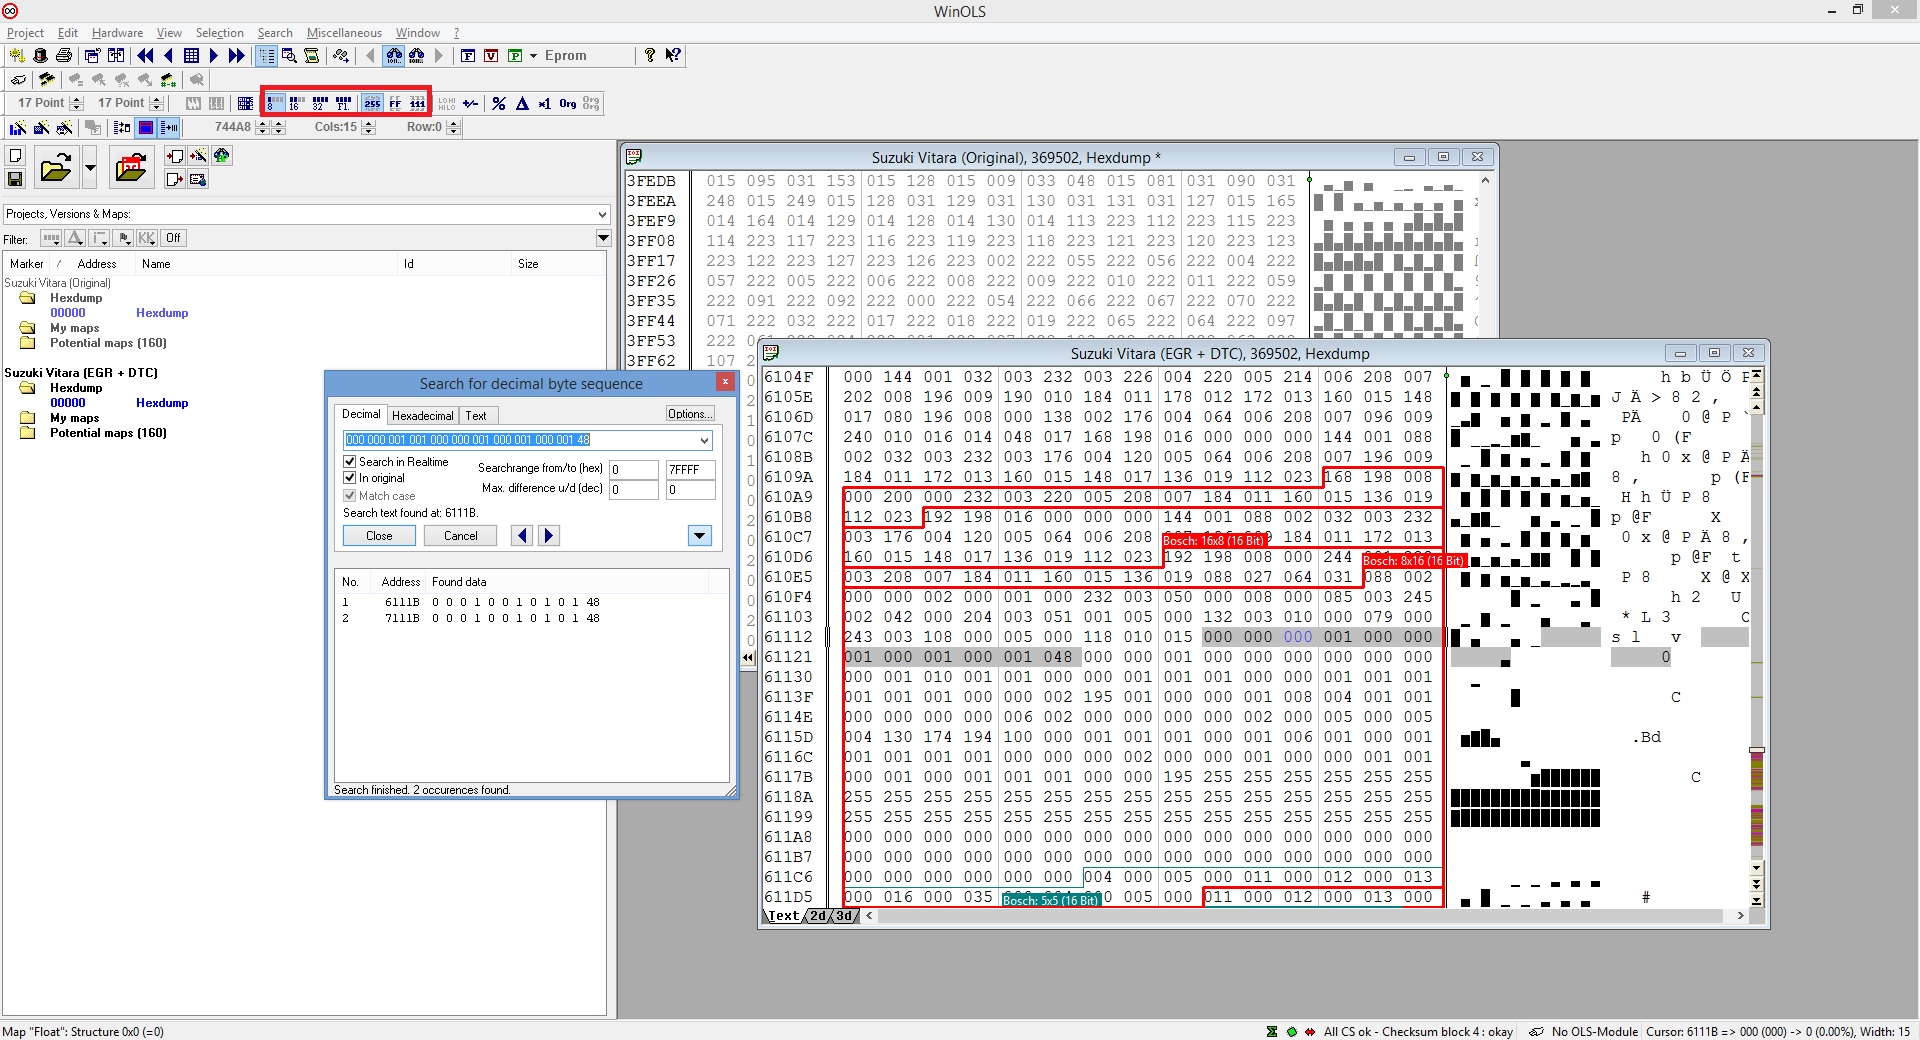Click the print icon in the toolbar

click(64, 56)
